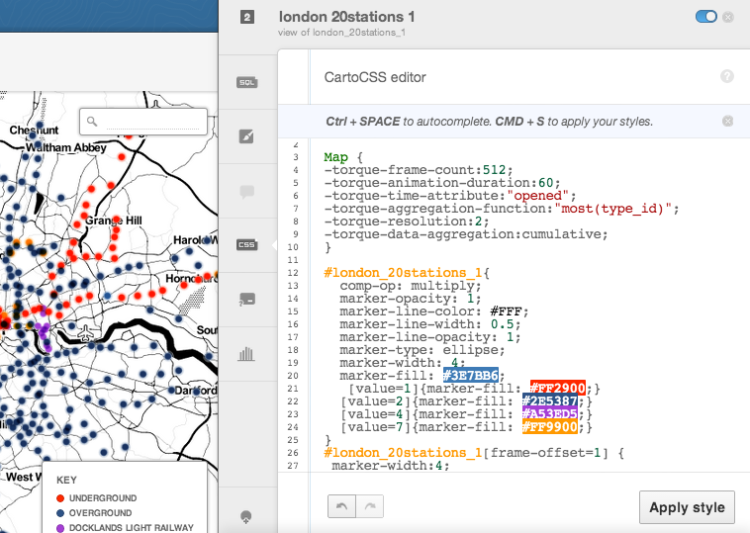The height and width of the screenshot is (533, 750).
Task: Click the layer number 2 badge
Action: coord(247,17)
